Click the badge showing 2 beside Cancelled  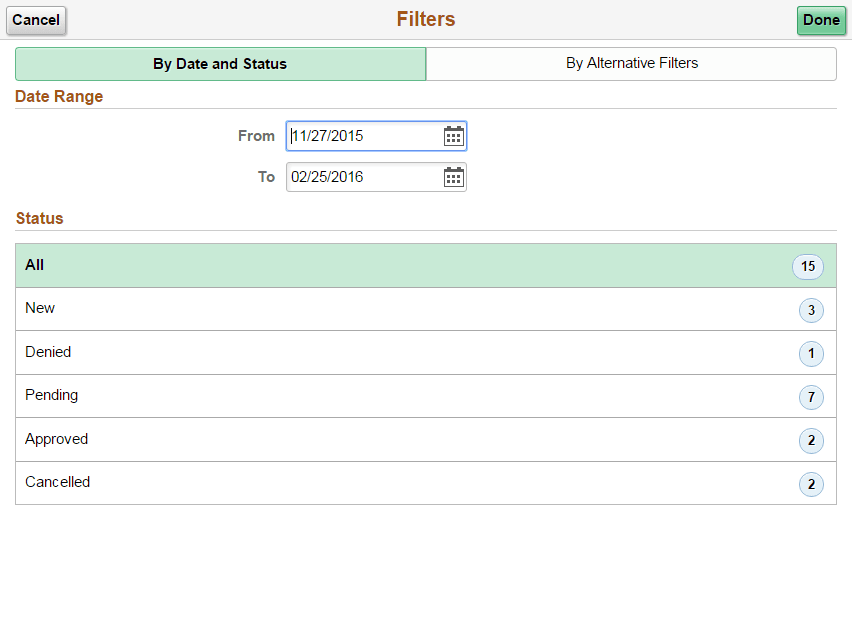point(810,483)
